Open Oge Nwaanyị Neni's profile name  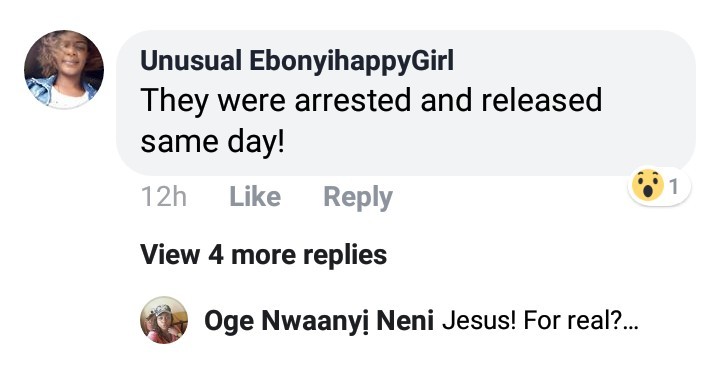(319, 320)
